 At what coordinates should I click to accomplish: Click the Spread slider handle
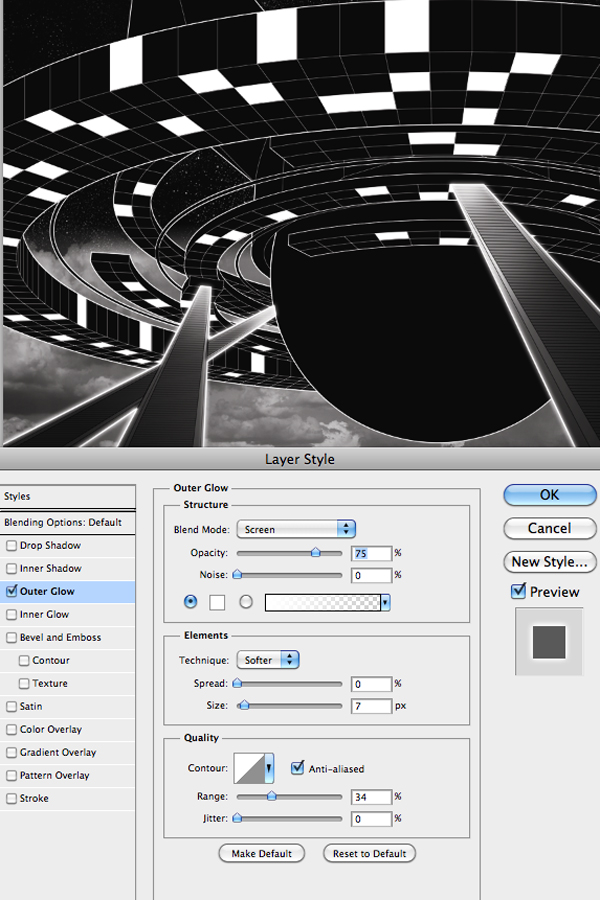coord(237,683)
